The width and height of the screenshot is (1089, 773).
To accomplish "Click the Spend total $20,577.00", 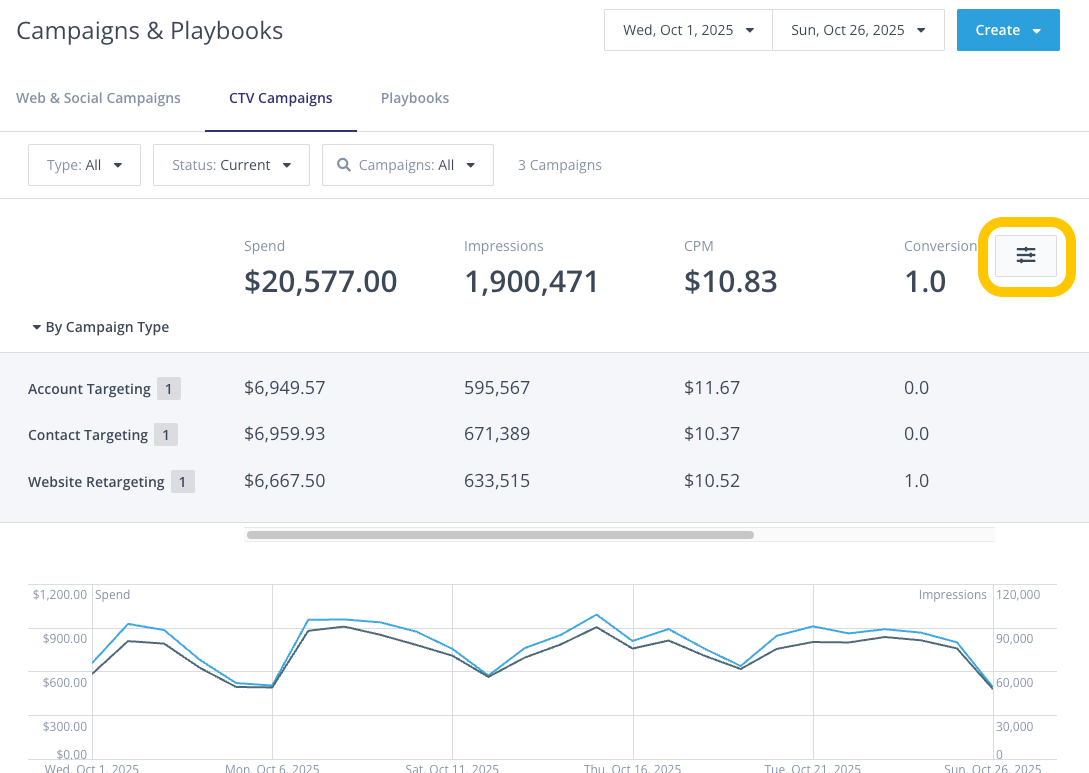I will click(320, 282).
